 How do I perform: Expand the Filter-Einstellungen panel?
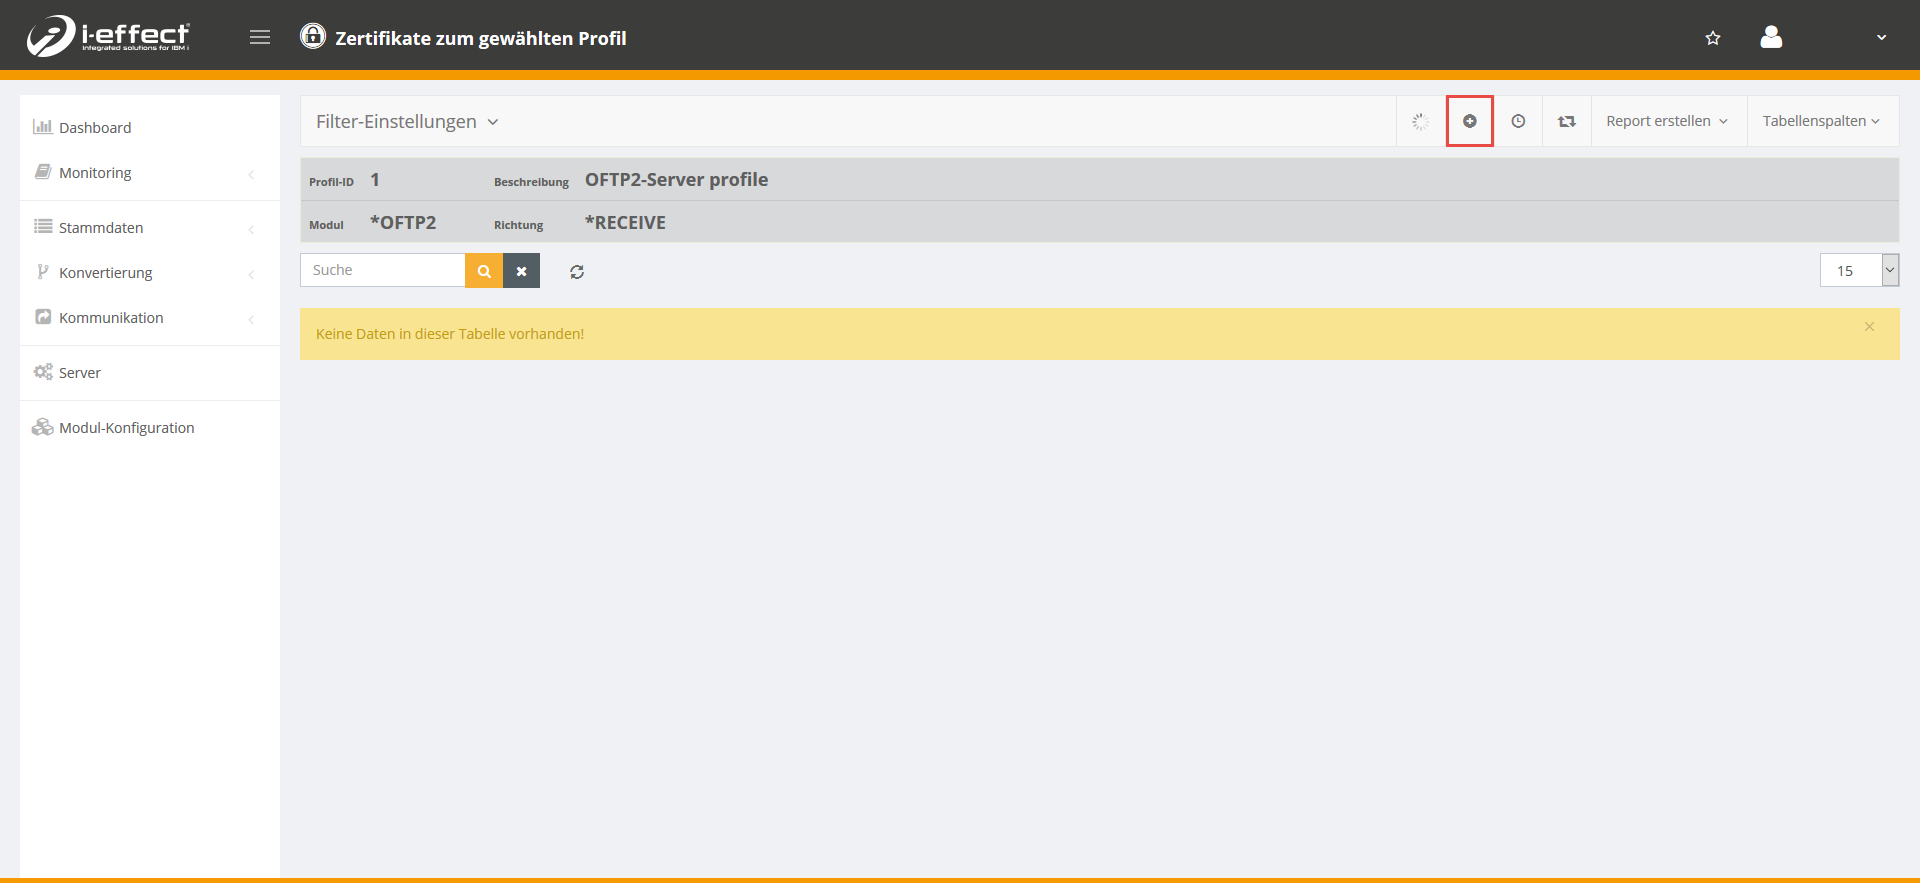point(407,122)
